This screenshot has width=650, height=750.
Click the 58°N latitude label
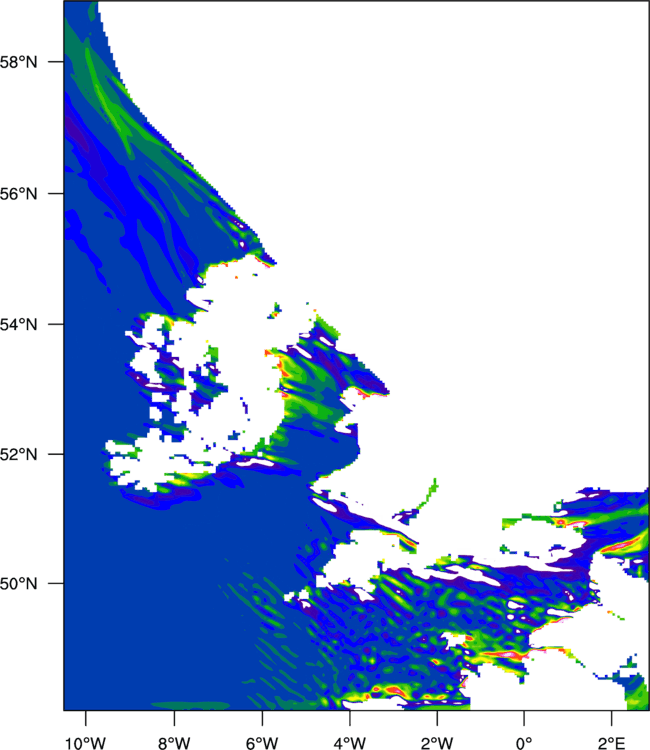18,62
